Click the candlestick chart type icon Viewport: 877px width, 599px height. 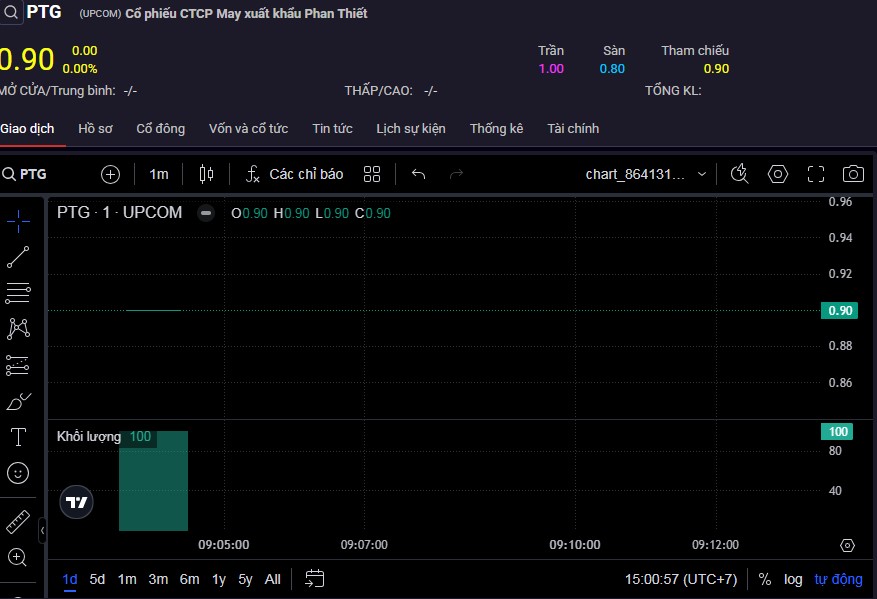click(x=206, y=174)
